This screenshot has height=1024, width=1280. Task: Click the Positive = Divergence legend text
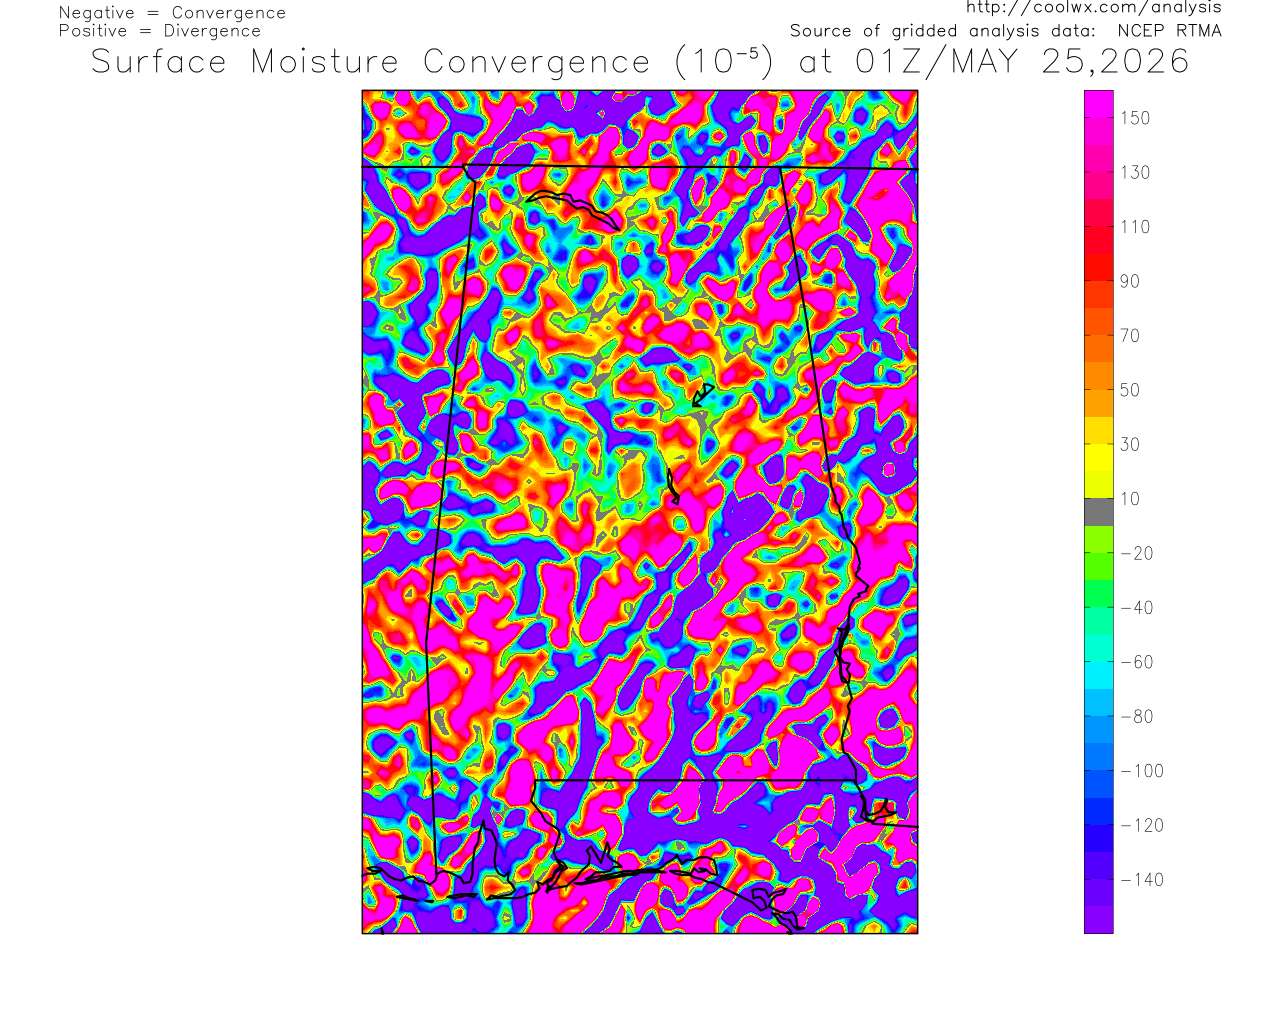pyautogui.click(x=160, y=31)
